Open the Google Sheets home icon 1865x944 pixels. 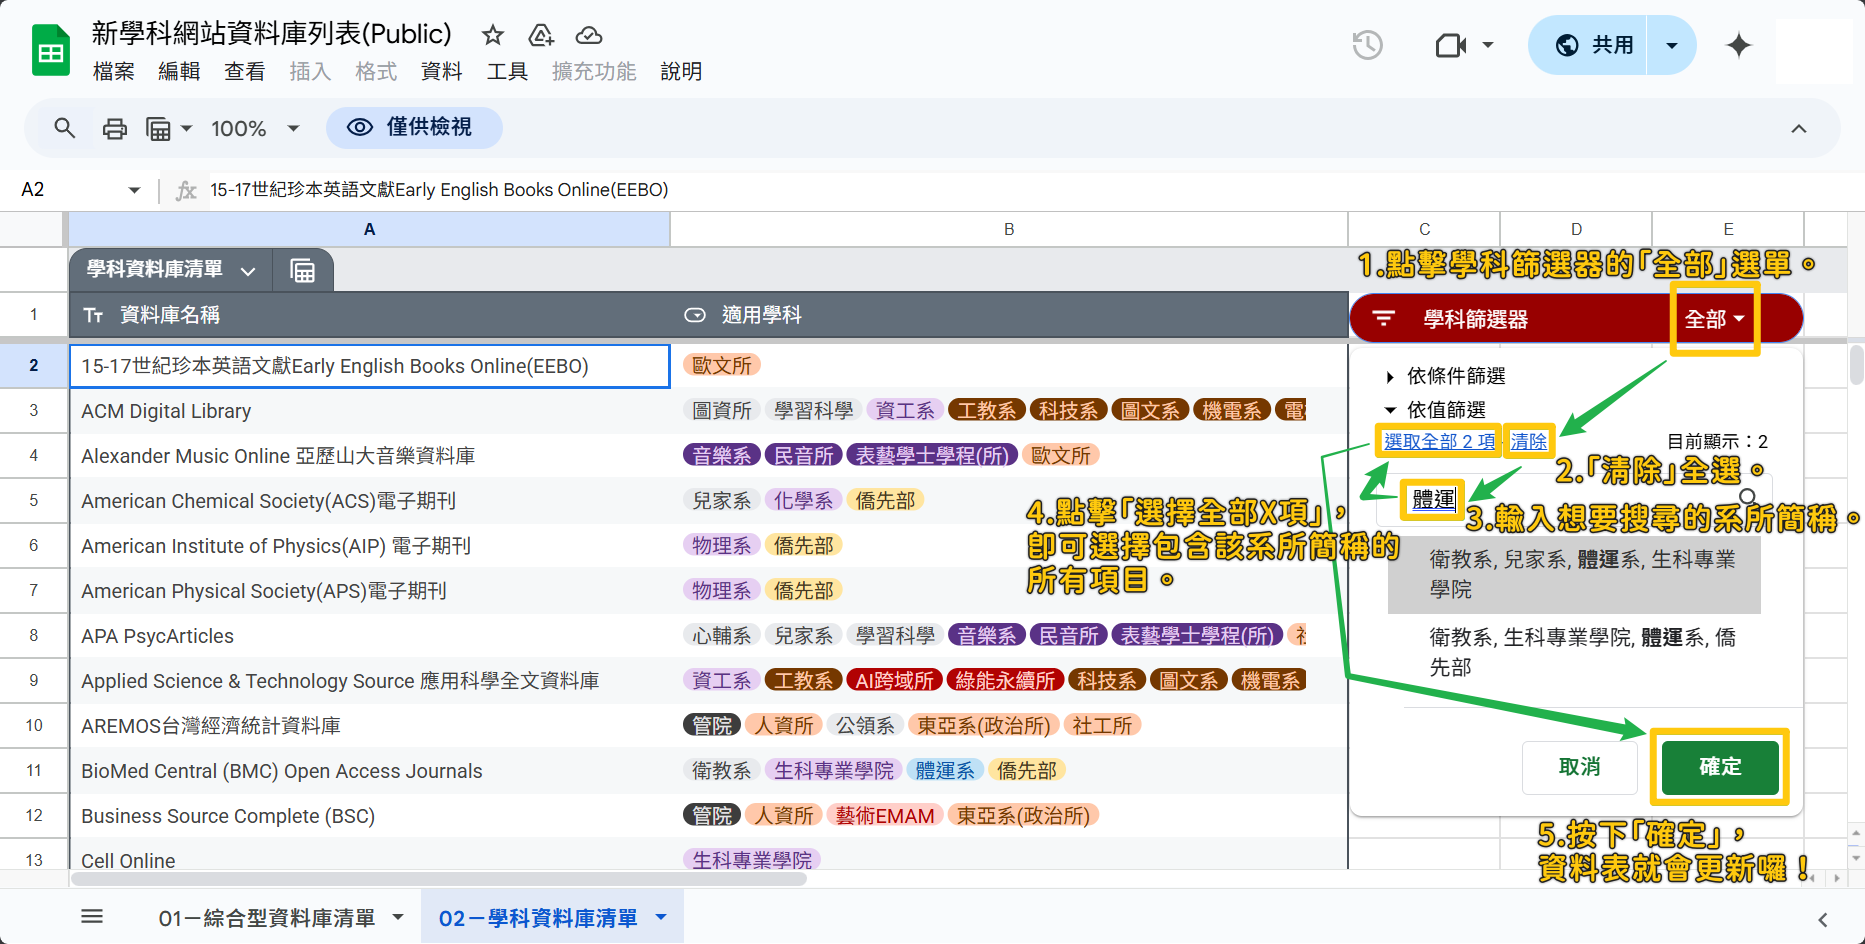point(50,51)
